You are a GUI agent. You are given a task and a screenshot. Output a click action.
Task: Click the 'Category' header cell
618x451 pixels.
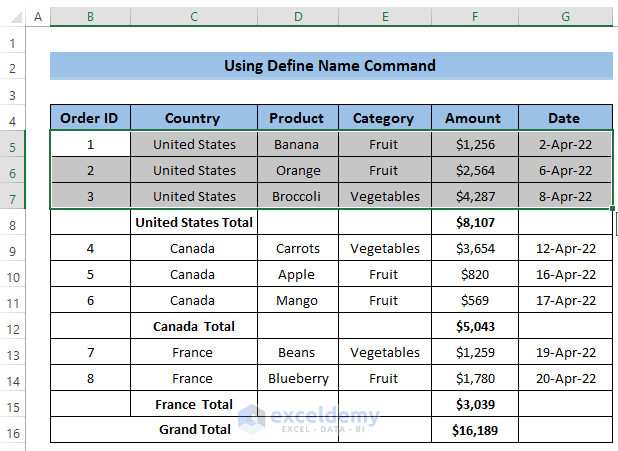pos(383,118)
